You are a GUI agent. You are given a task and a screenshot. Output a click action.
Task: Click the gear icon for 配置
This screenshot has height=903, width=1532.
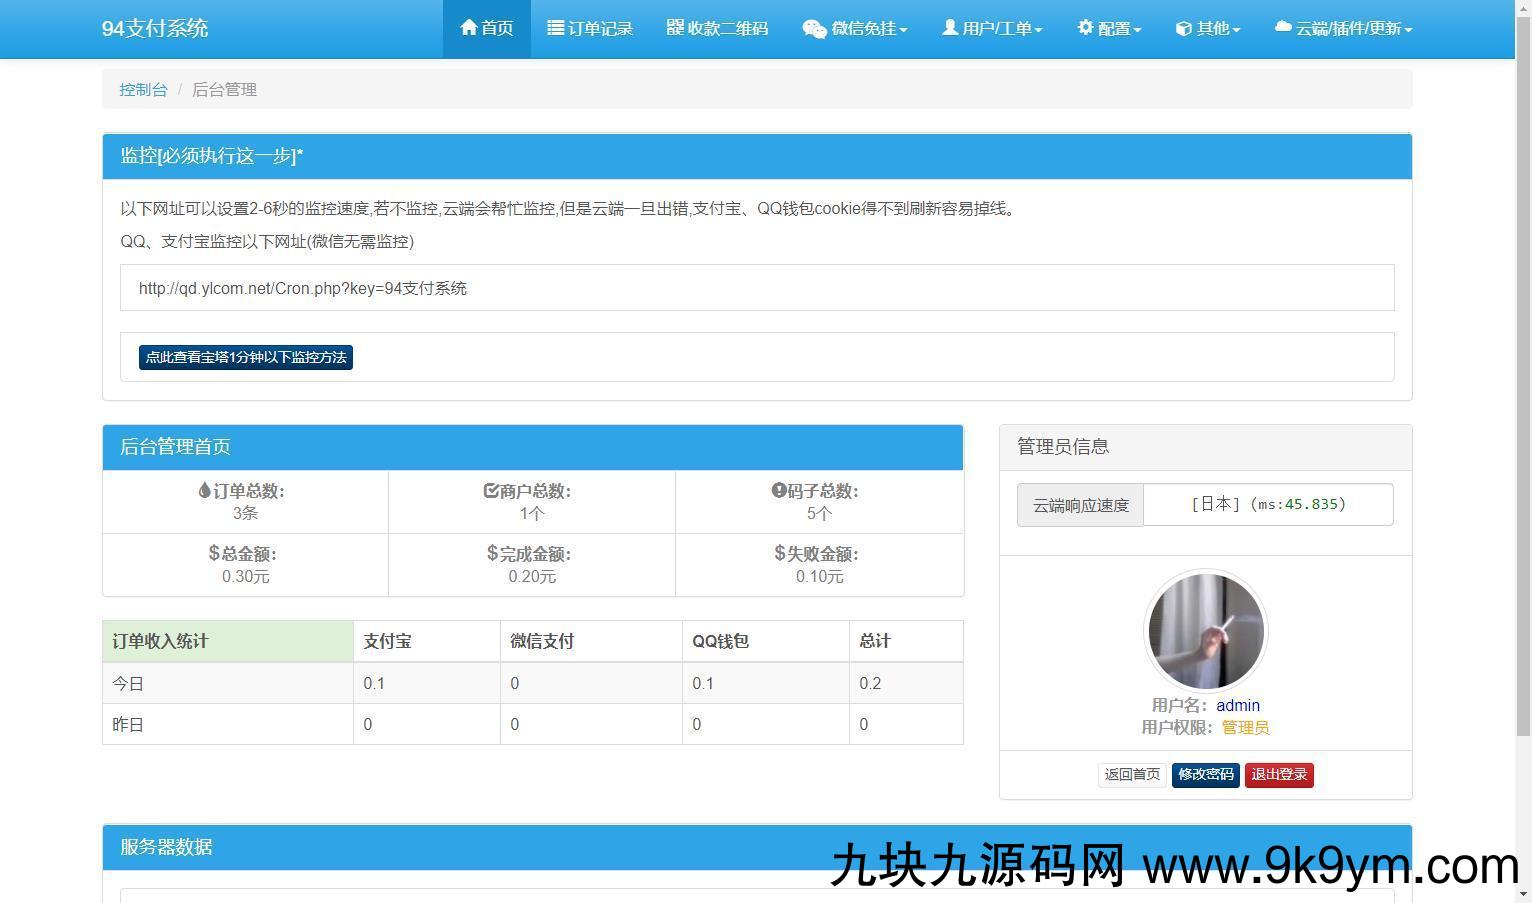(x=1085, y=28)
